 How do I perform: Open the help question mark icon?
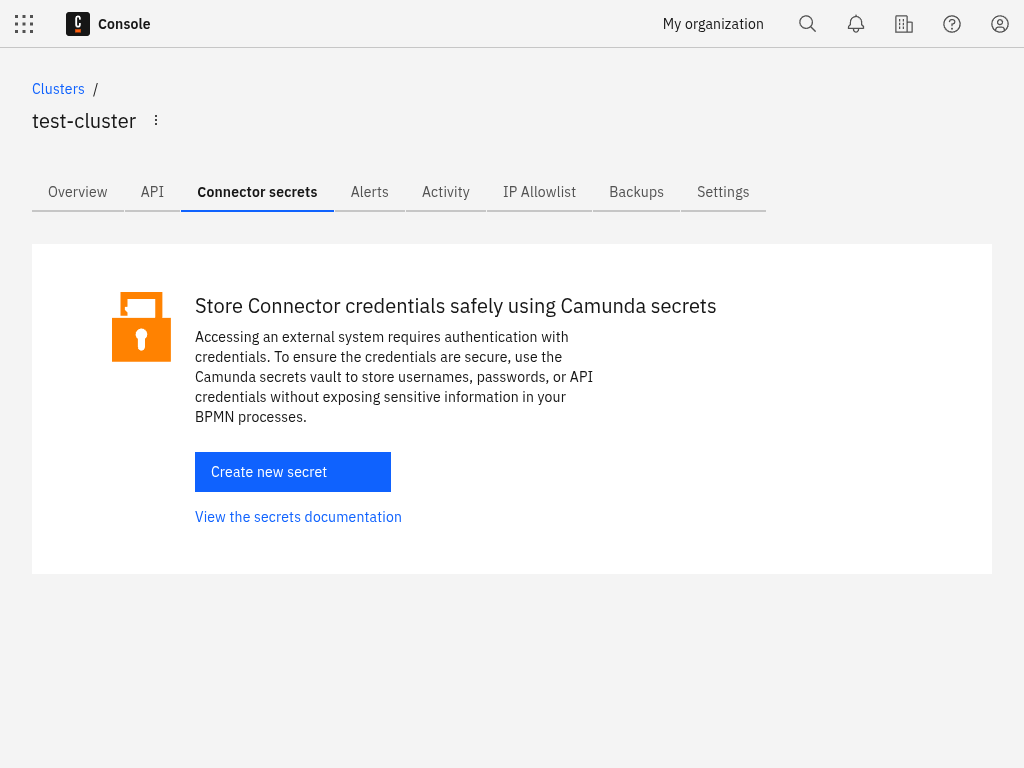(x=952, y=24)
